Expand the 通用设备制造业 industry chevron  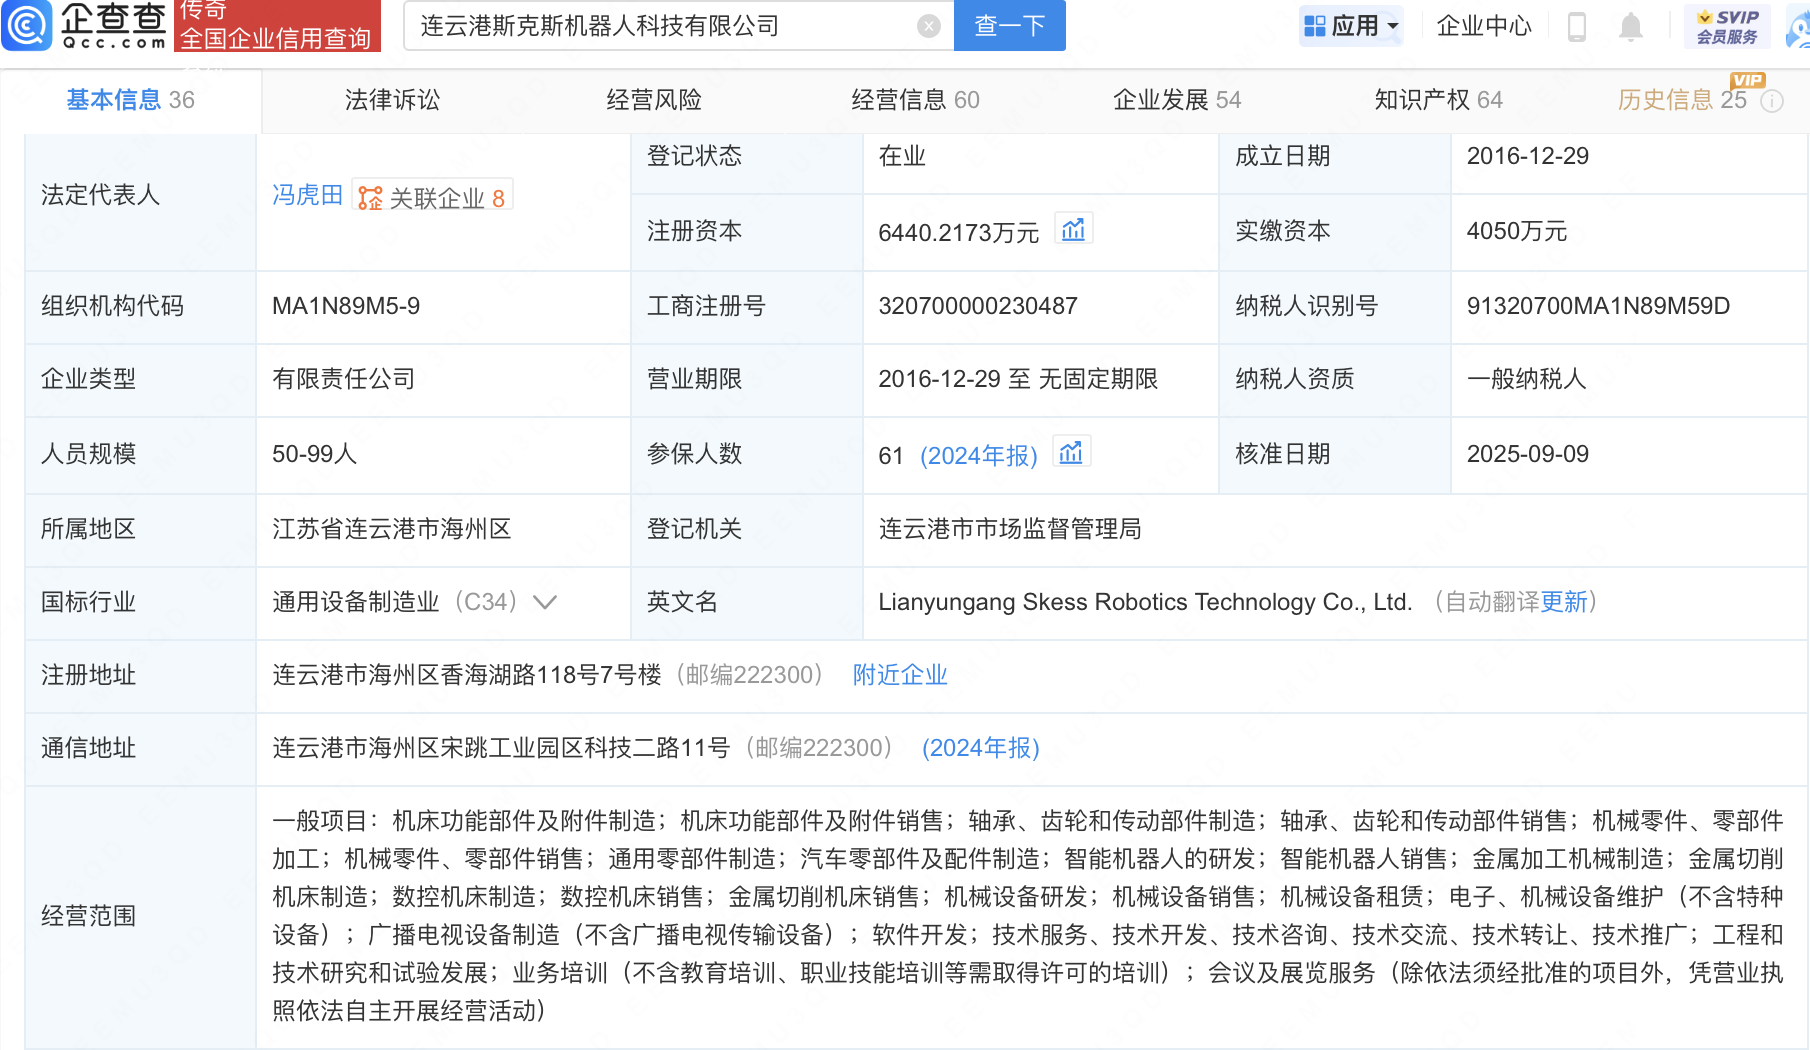(x=545, y=602)
